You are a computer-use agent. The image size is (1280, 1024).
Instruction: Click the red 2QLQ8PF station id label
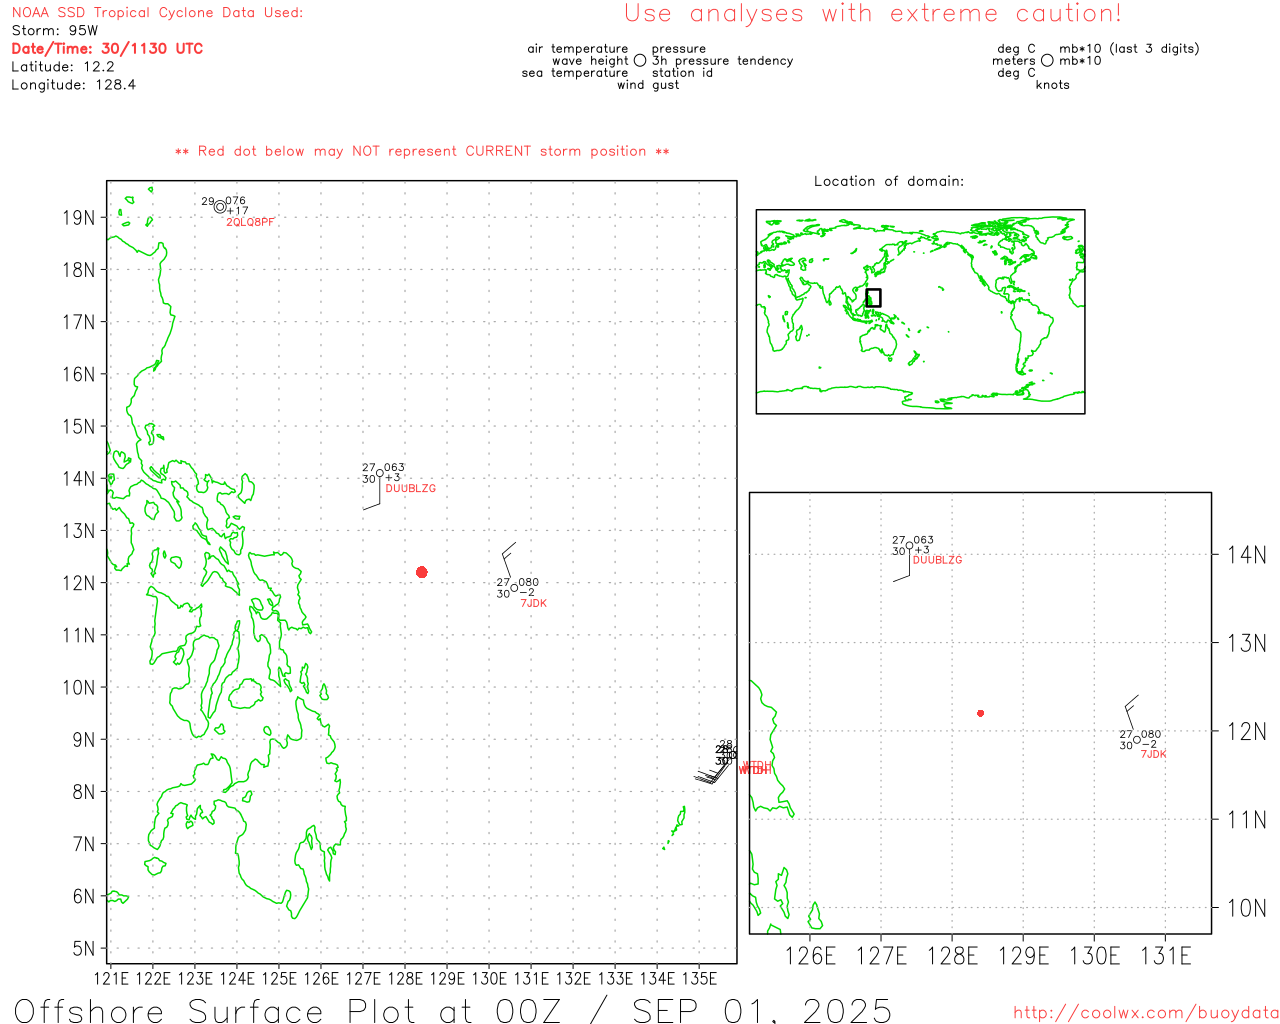[250, 222]
